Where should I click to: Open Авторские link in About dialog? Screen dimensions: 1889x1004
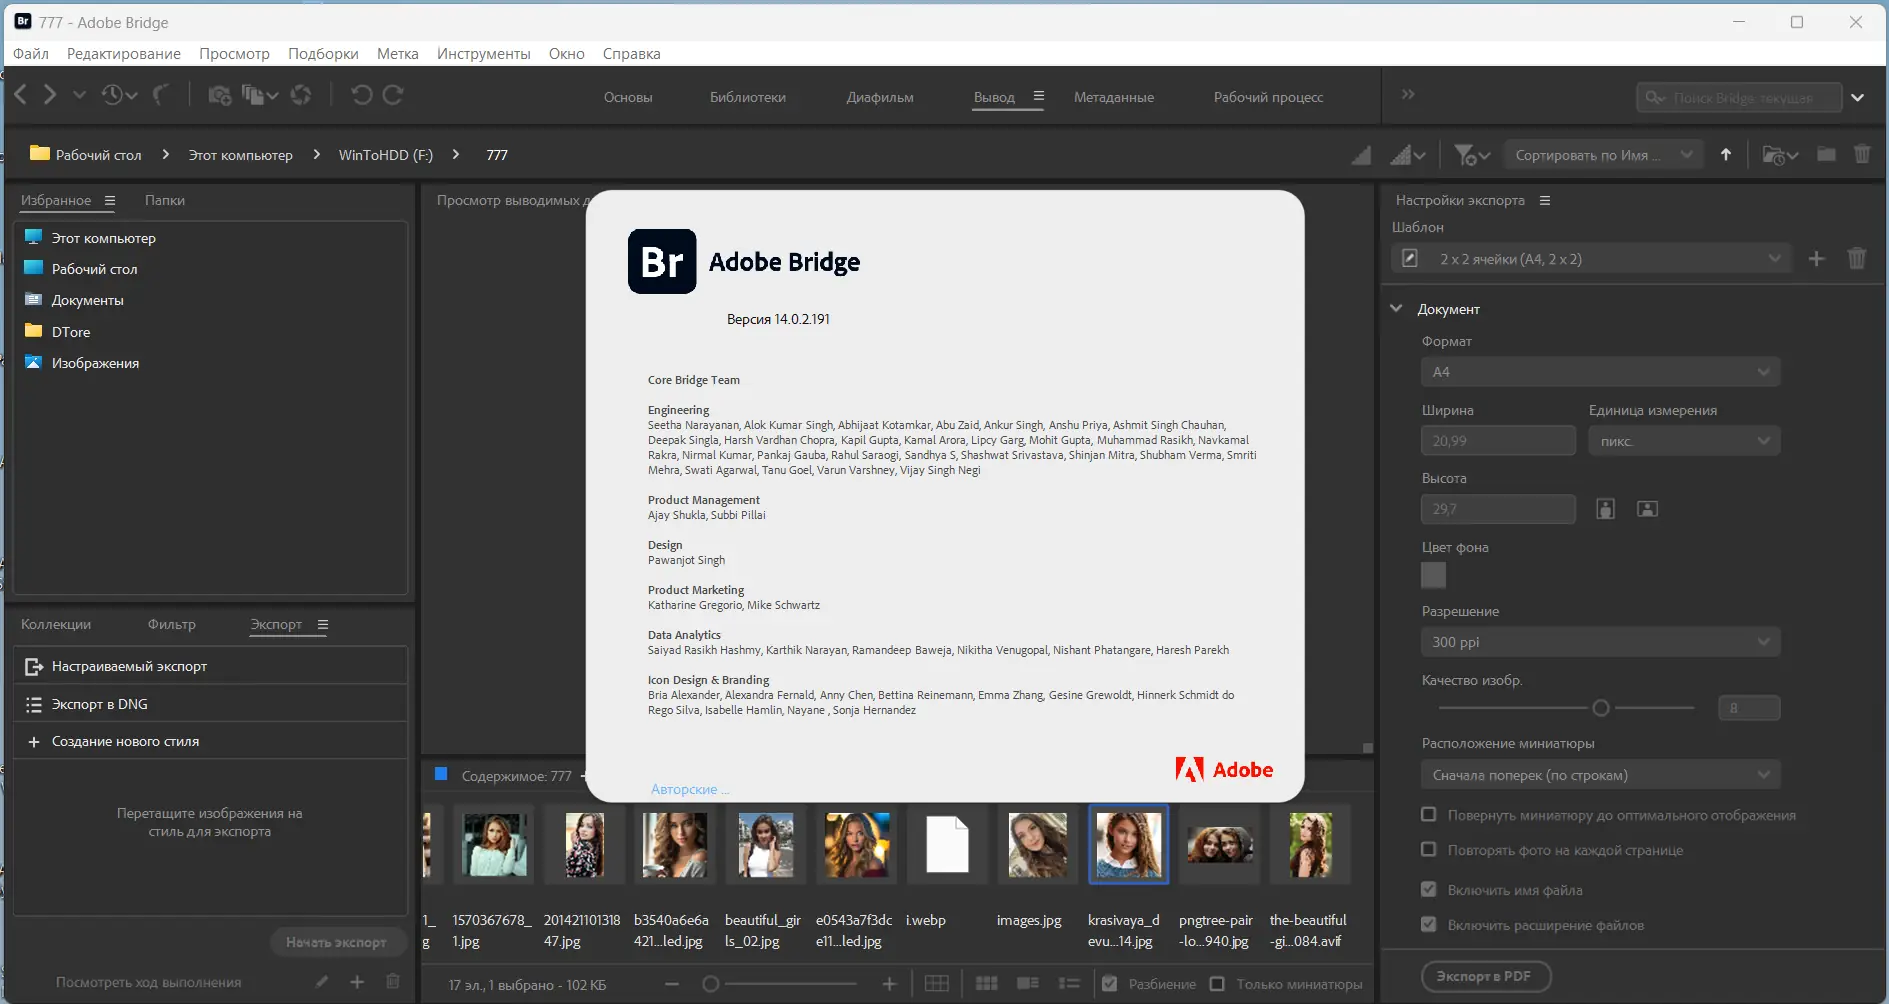pyautogui.click(x=690, y=789)
